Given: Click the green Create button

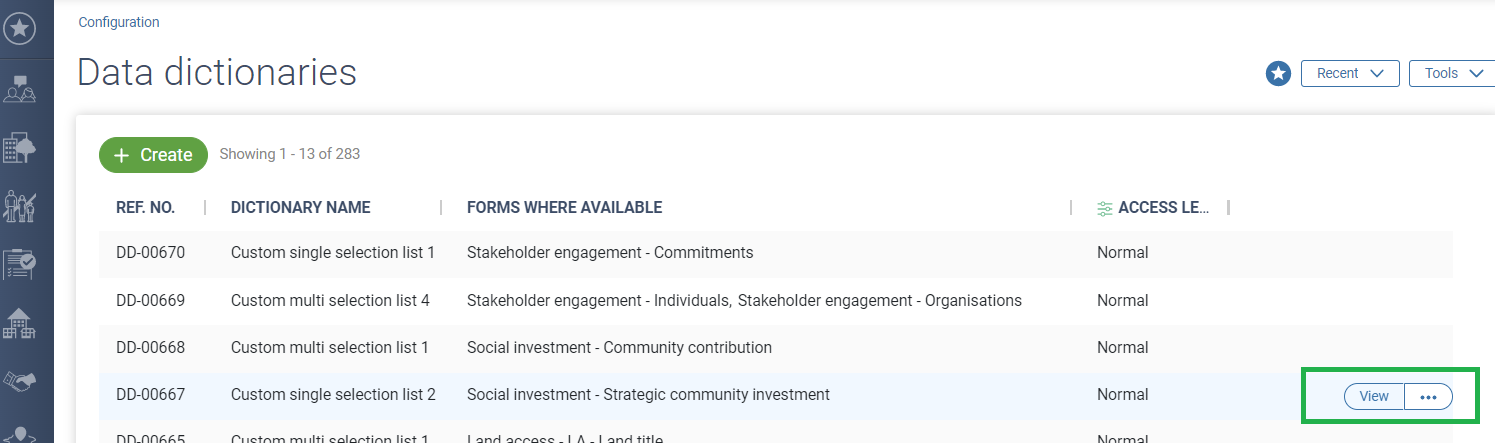Looking at the screenshot, I should point(153,155).
